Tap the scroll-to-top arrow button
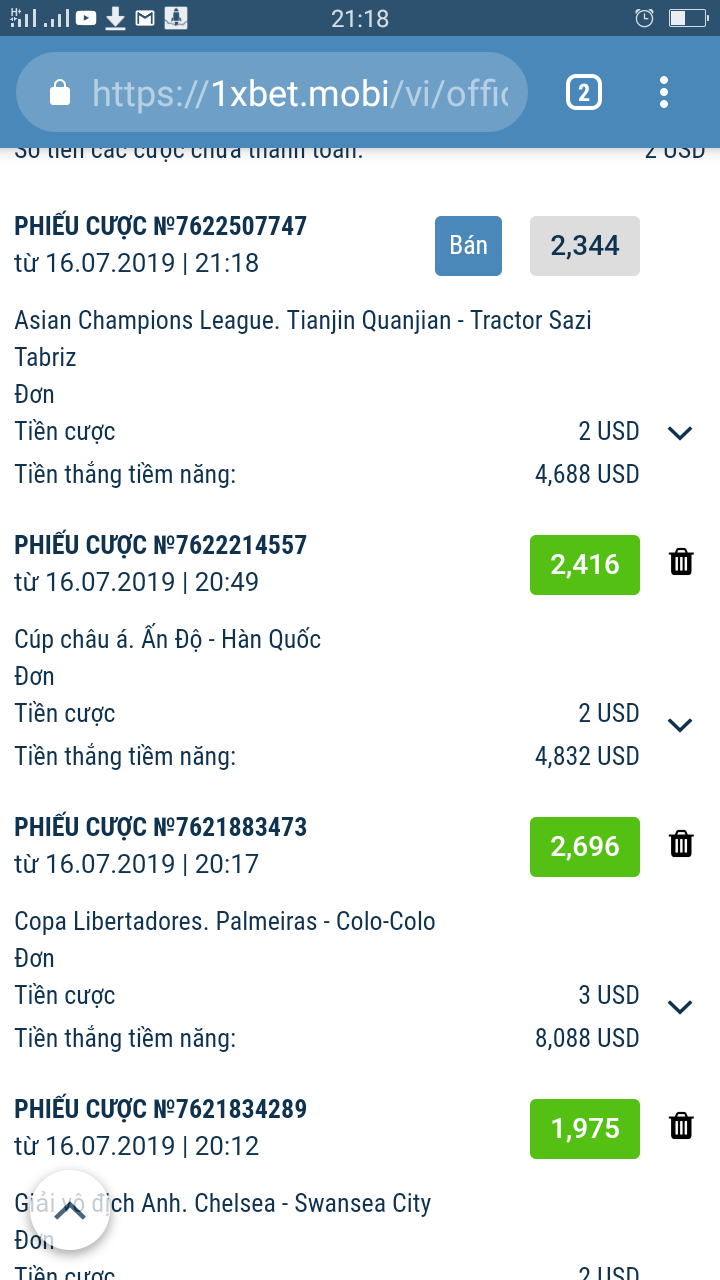Viewport: 720px width, 1280px height. pos(69,1210)
